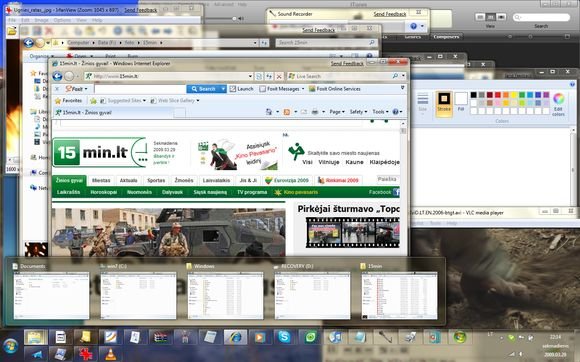Click the Send Feedback link in IE title bar
Viewport: 580px width, 362px height.
click(347, 64)
